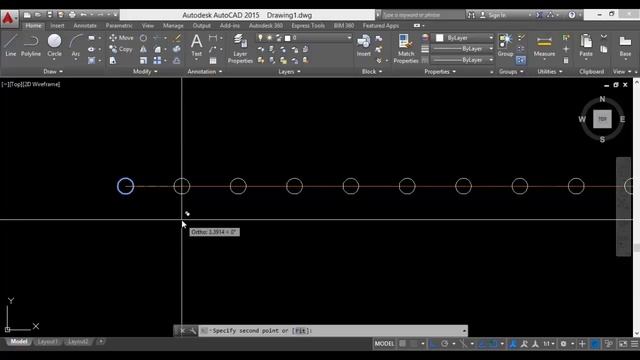The image size is (640, 360).
Task: Click the Move tool
Action: point(121,38)
